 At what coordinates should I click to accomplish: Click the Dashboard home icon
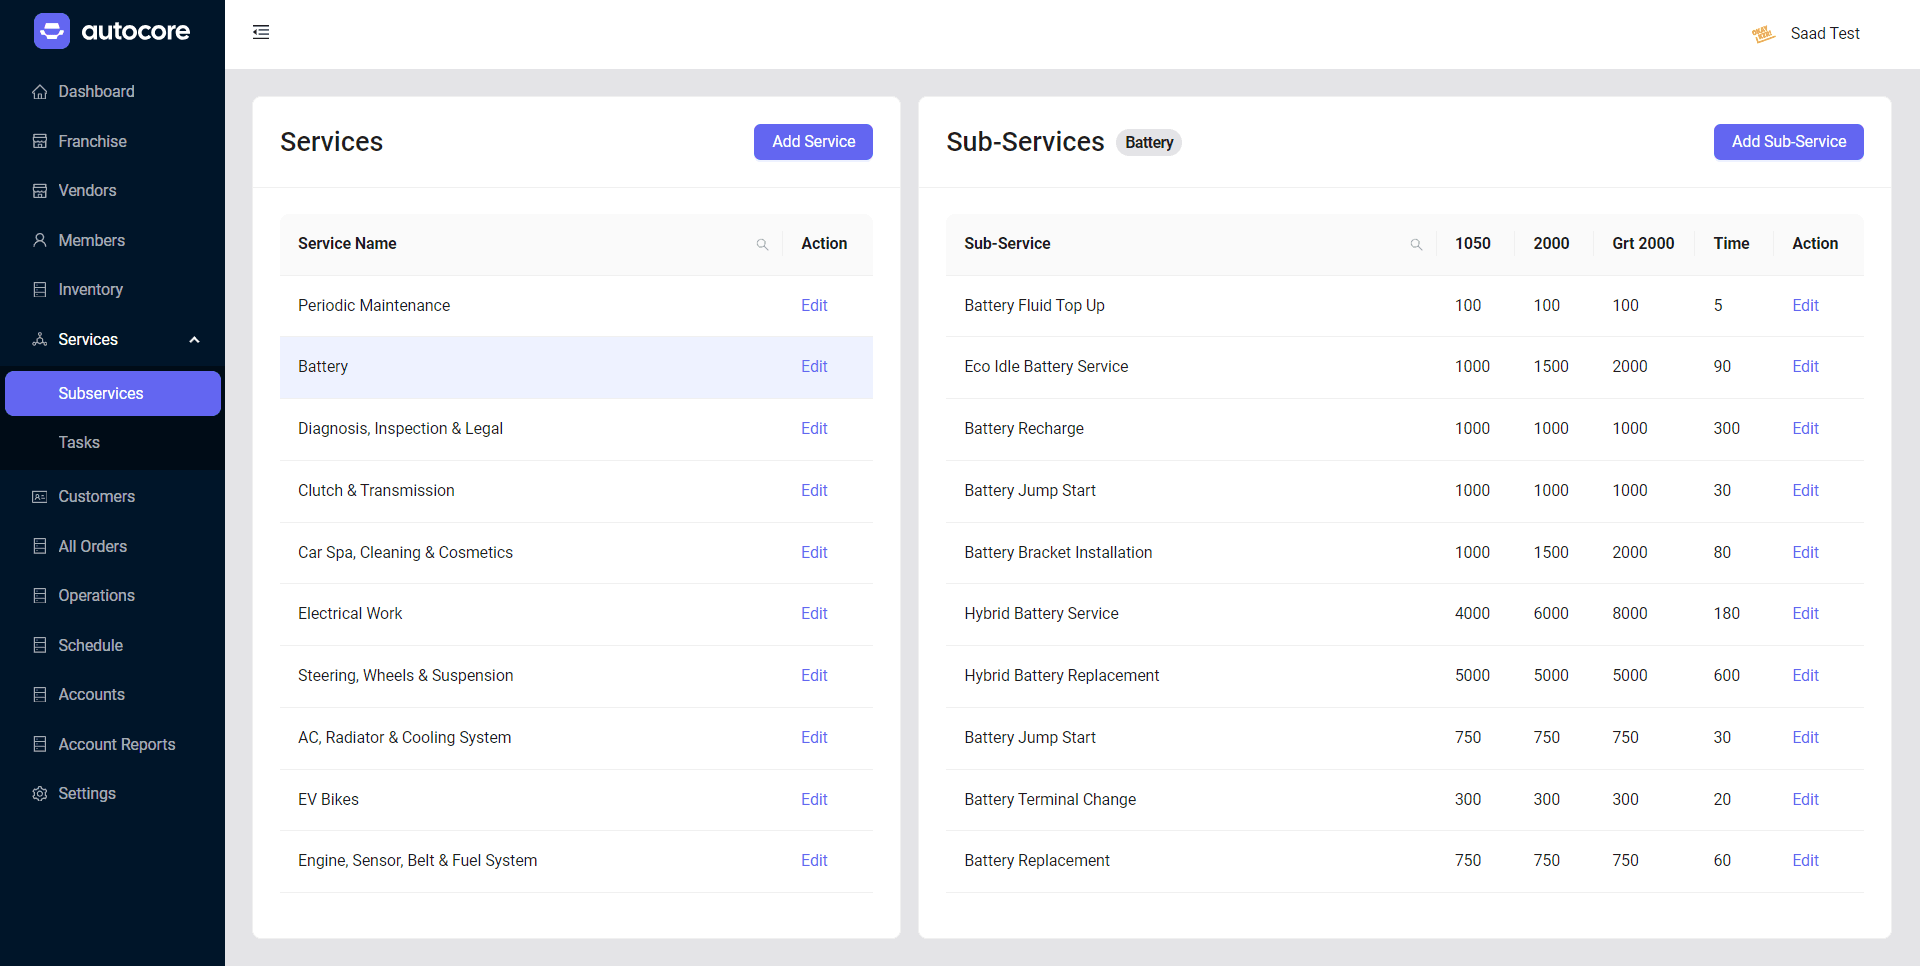[x=40, y=92]
